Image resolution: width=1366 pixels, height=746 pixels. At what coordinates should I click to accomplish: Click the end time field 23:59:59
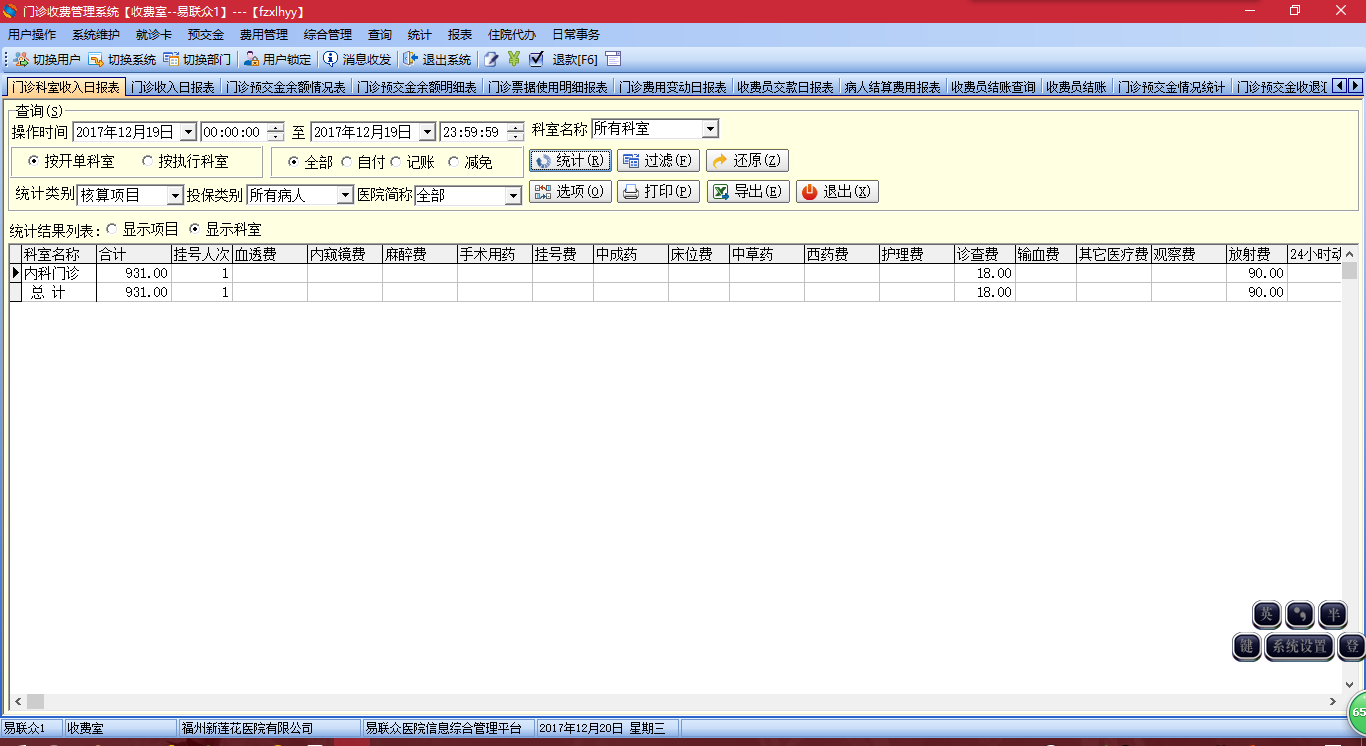(x=472, y=132)
